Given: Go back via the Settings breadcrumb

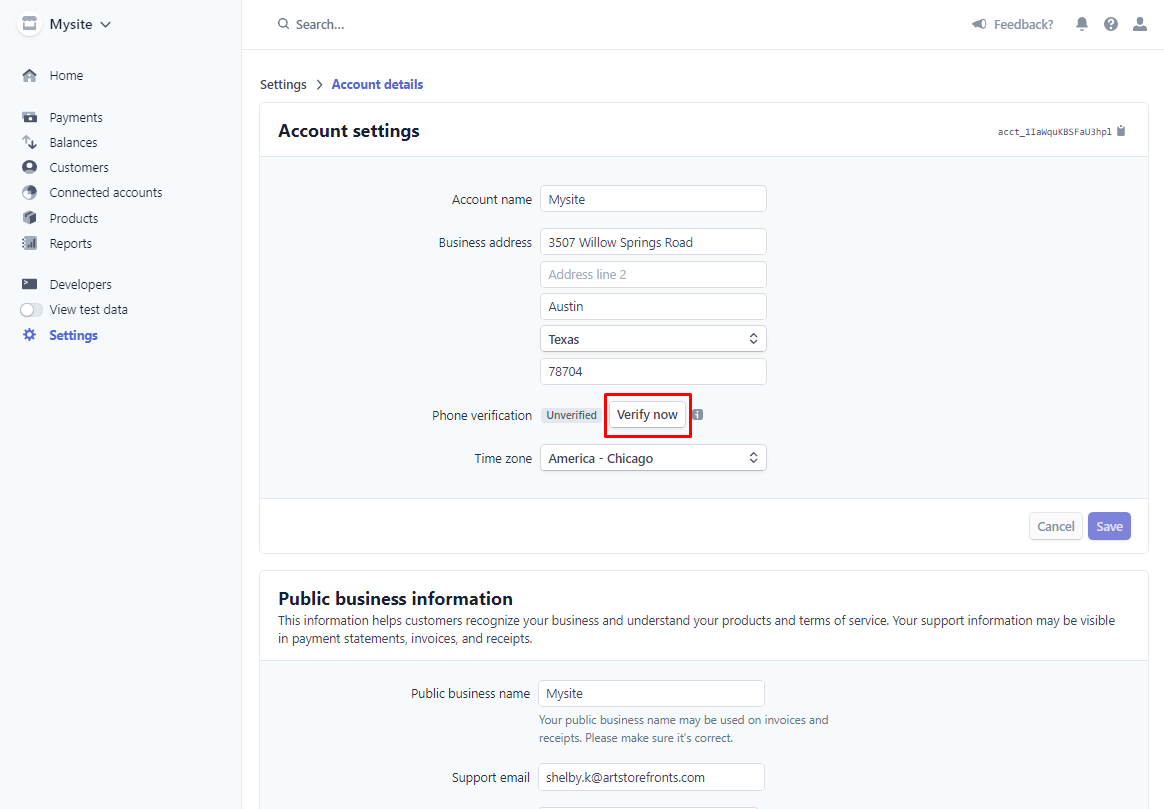Looking at the screenshot, I should [283, 84].
